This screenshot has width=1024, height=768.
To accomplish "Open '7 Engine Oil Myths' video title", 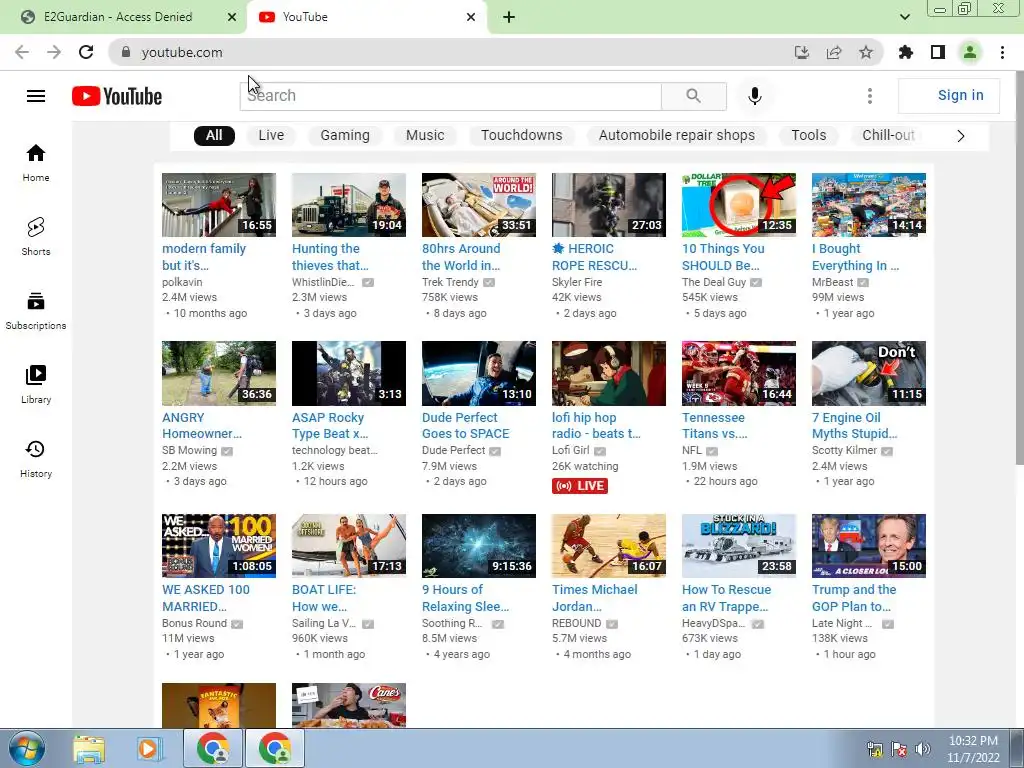I will (854, 425).
